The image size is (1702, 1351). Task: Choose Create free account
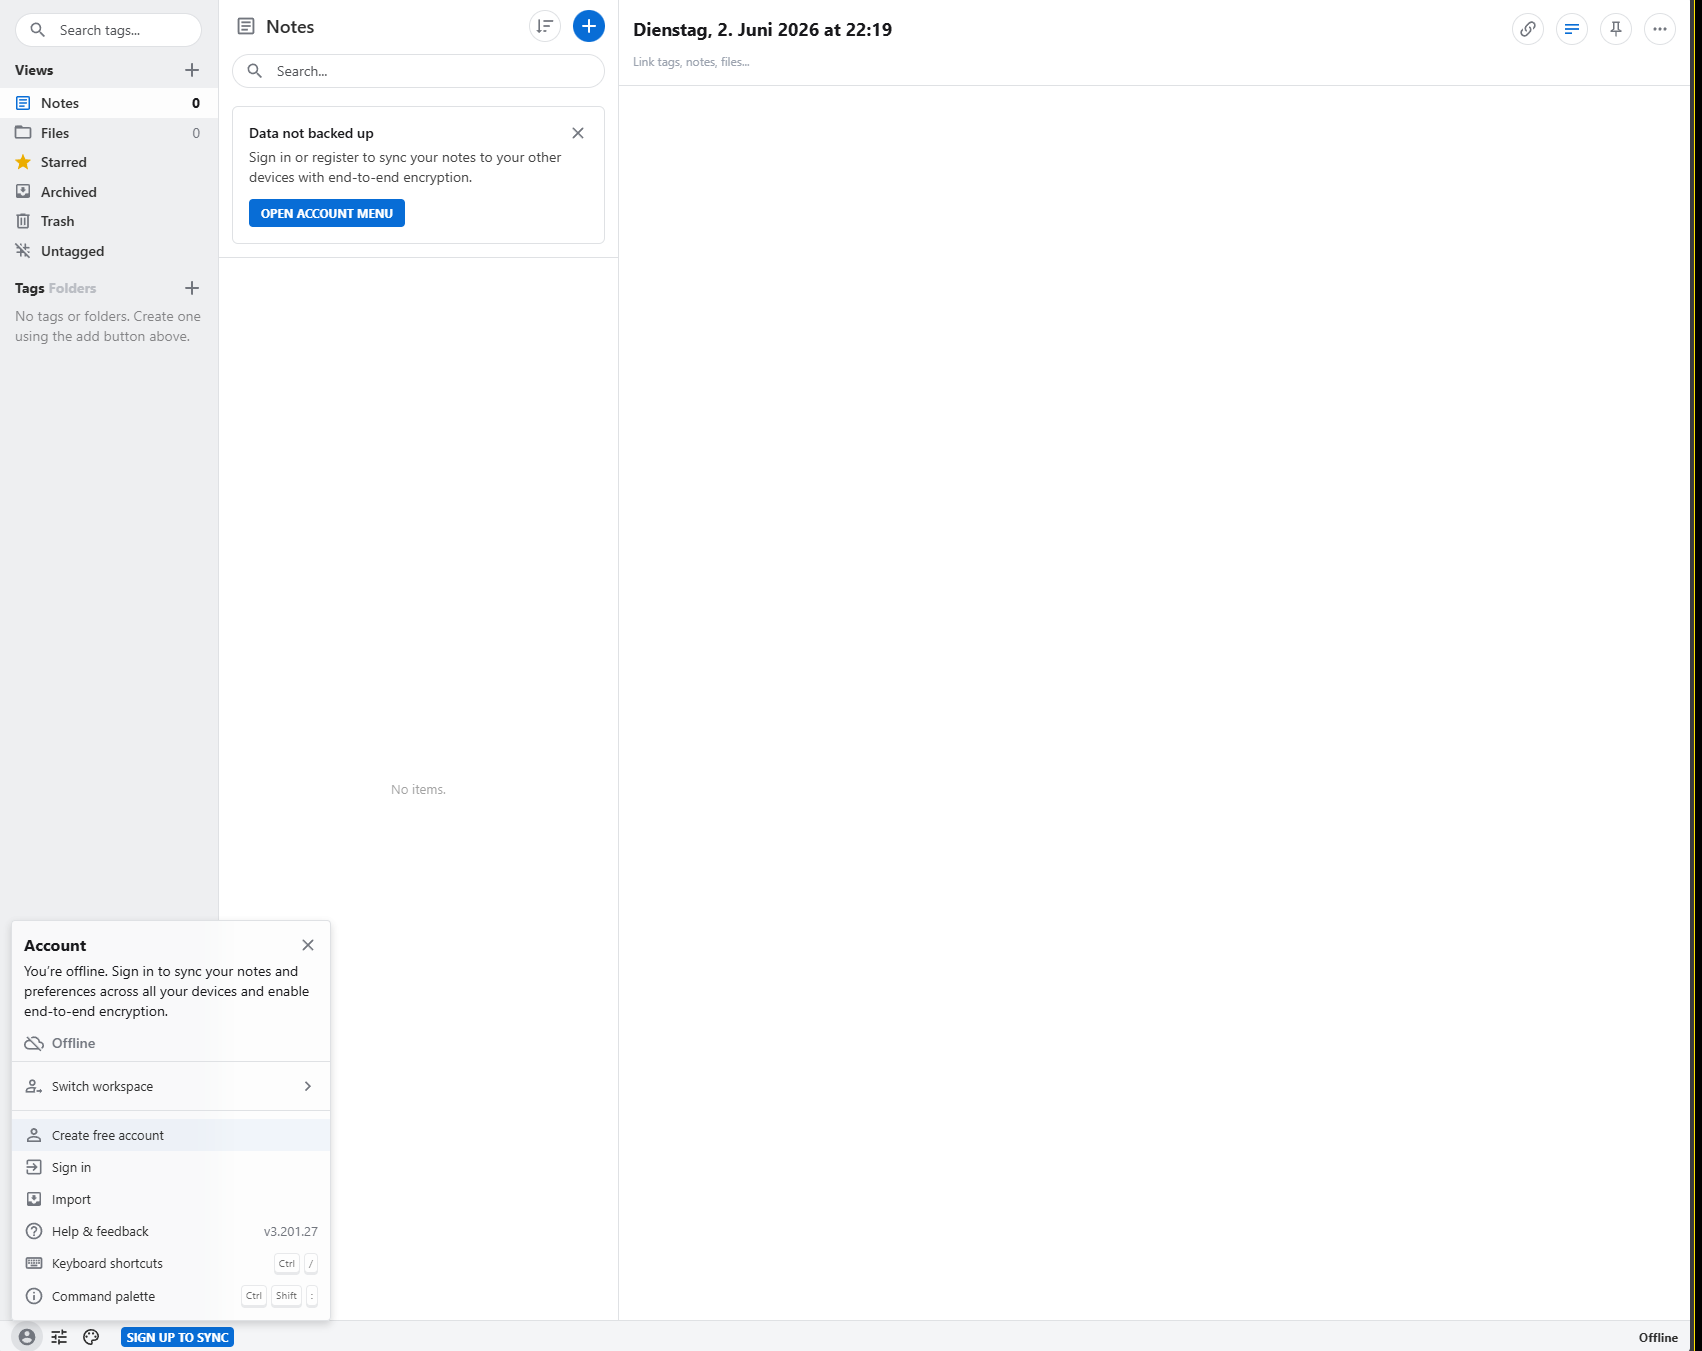pos(171,1135)
